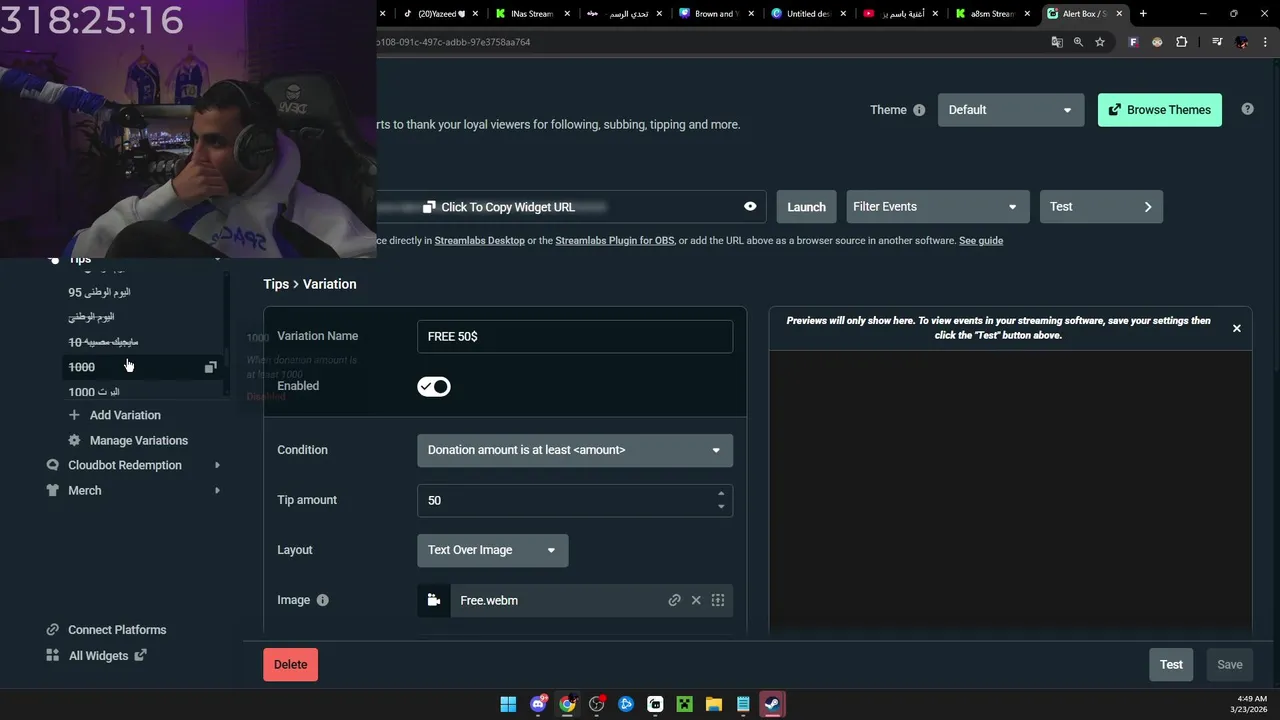The image size is (1280, 720).
Task: Click the Variation Name input field
Action: 575,337
